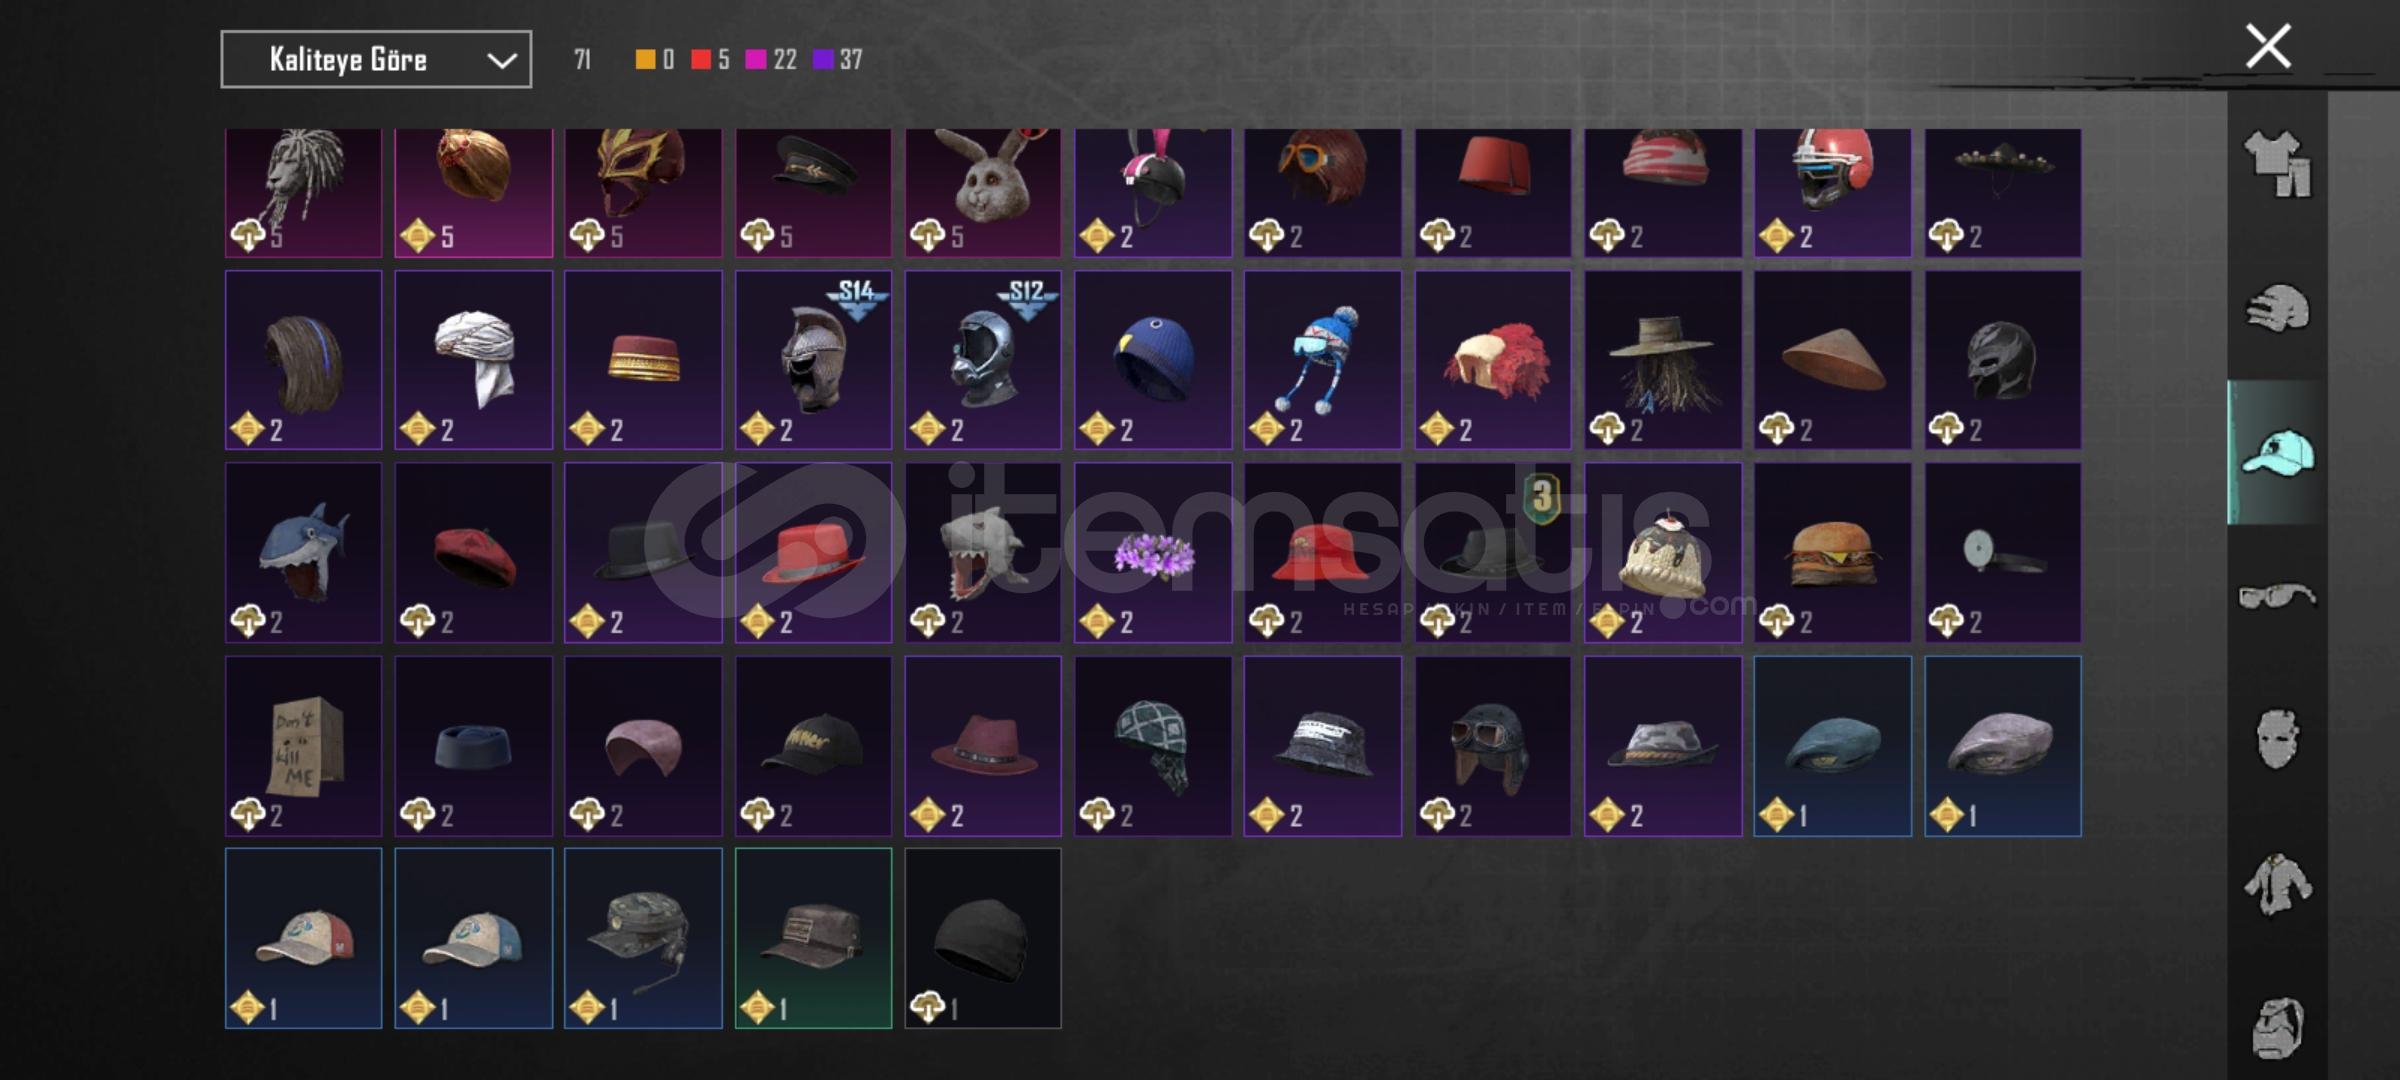This screenshot has width=2400, height=1080.
Task: Open the face mask category icon
Action: click(x=2278, y=739)
